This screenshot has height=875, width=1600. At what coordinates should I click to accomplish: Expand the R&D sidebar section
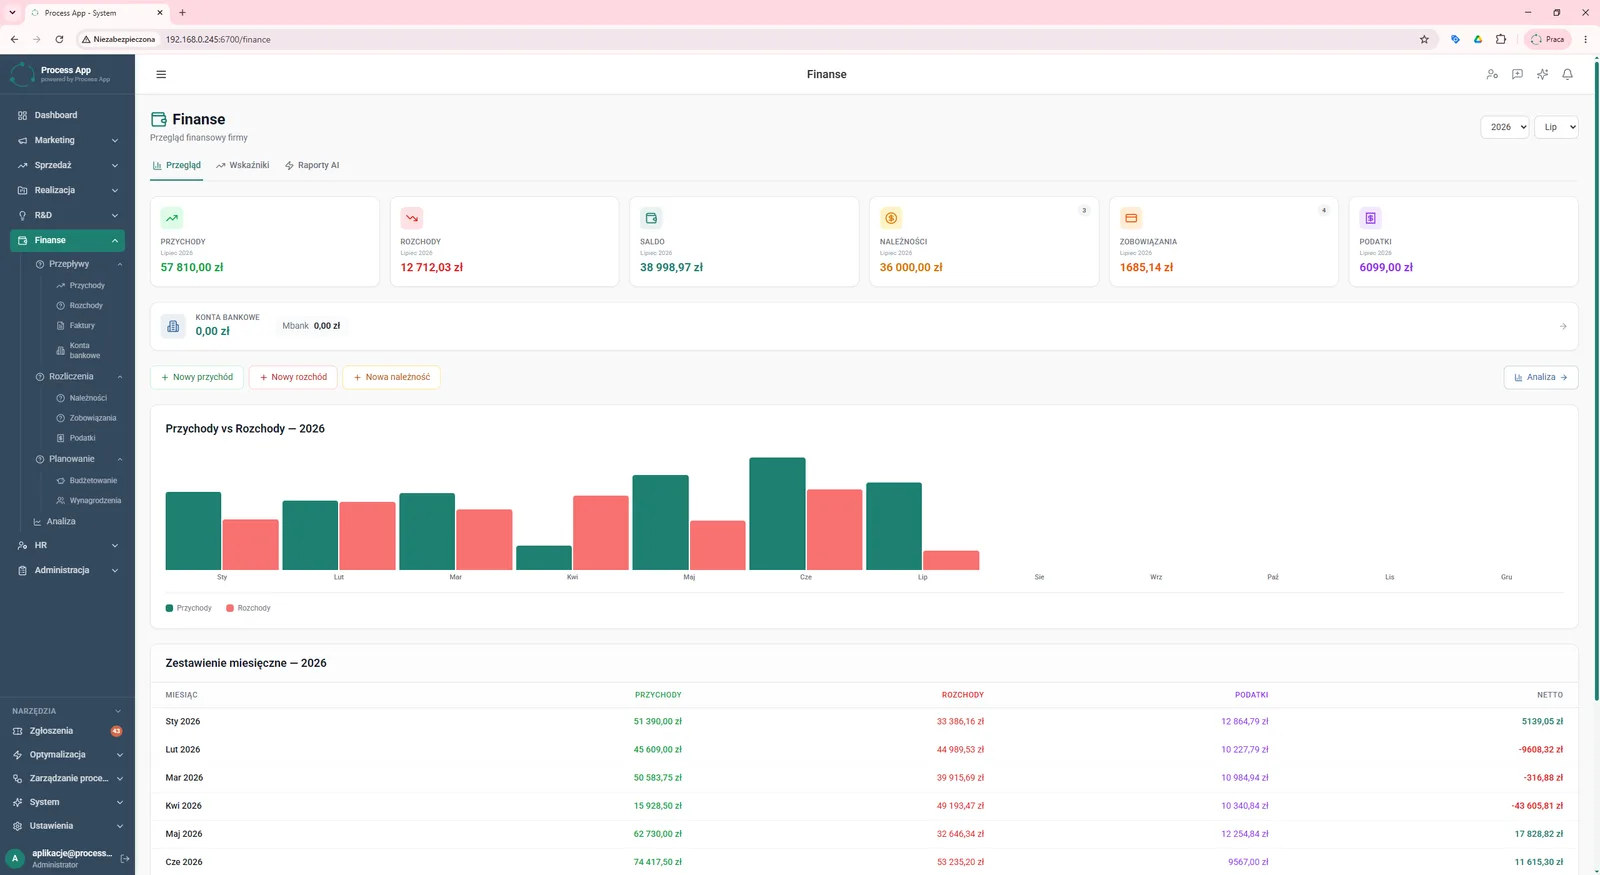(67, 215)
